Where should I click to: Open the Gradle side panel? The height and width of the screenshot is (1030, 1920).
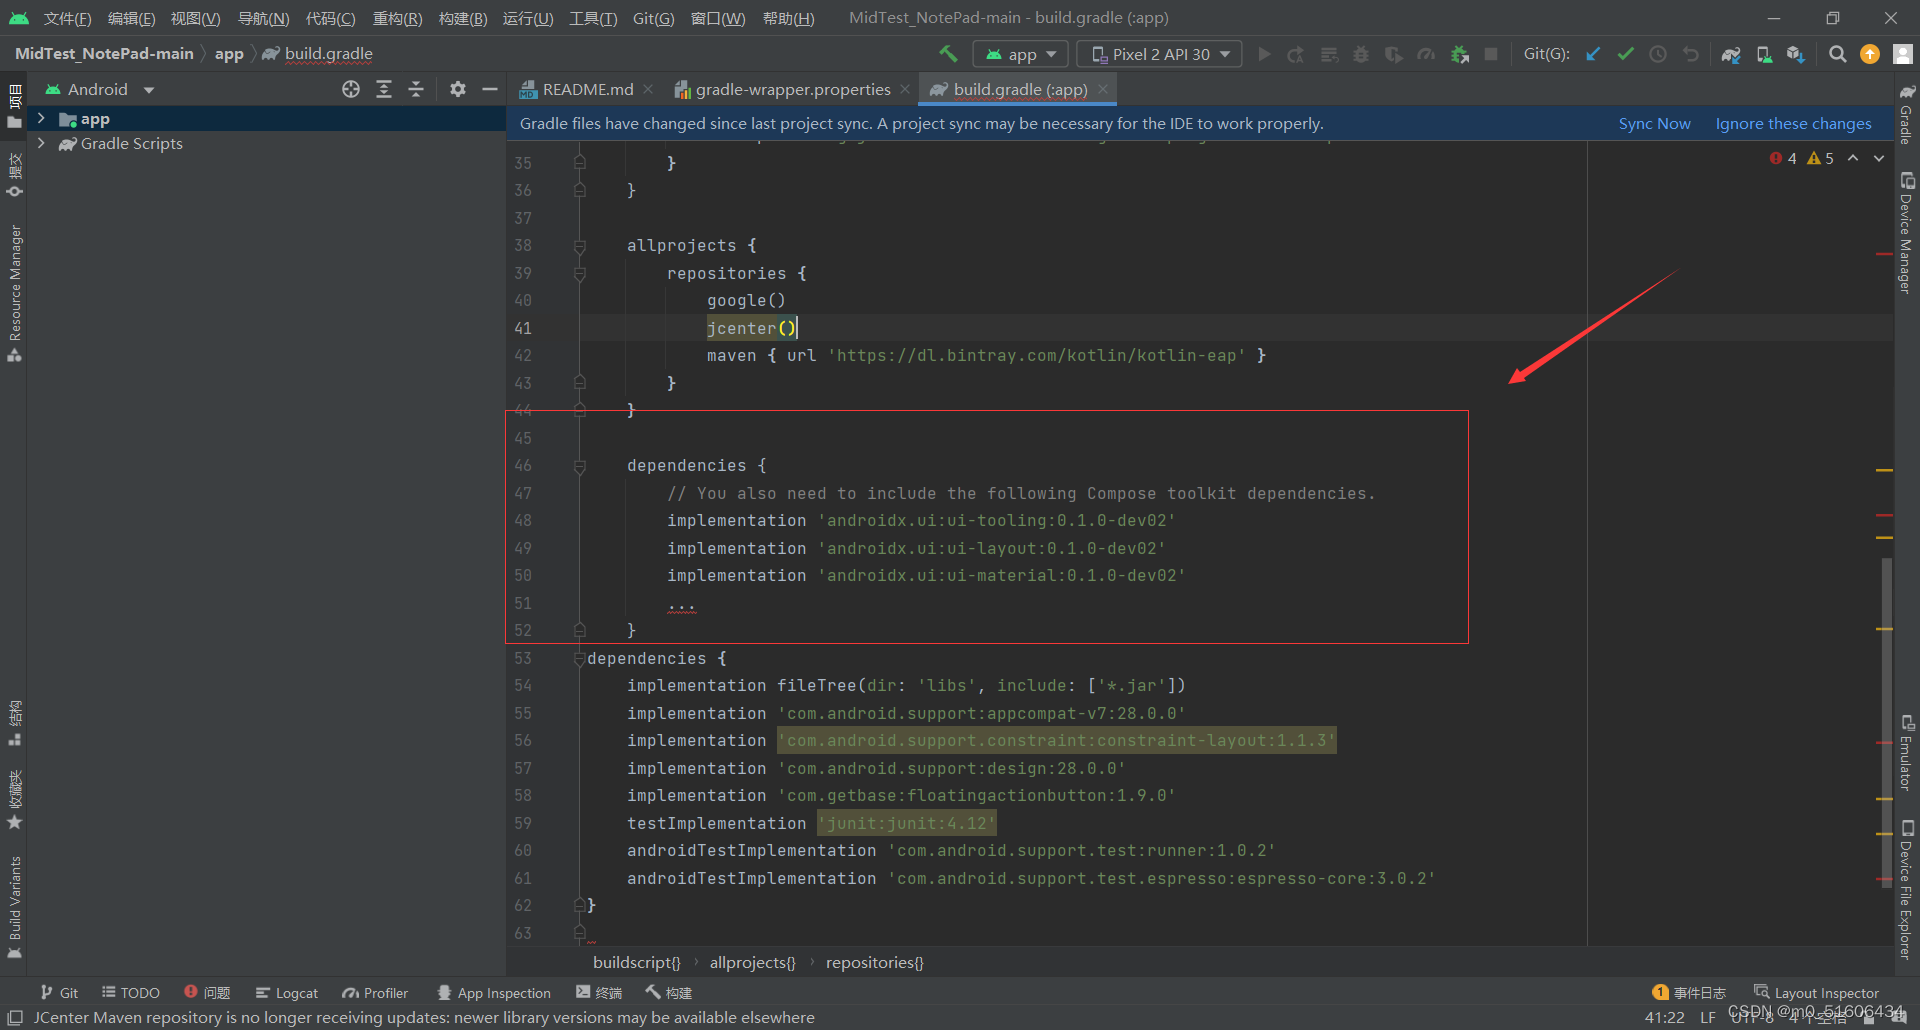(x=1907, y=113)
